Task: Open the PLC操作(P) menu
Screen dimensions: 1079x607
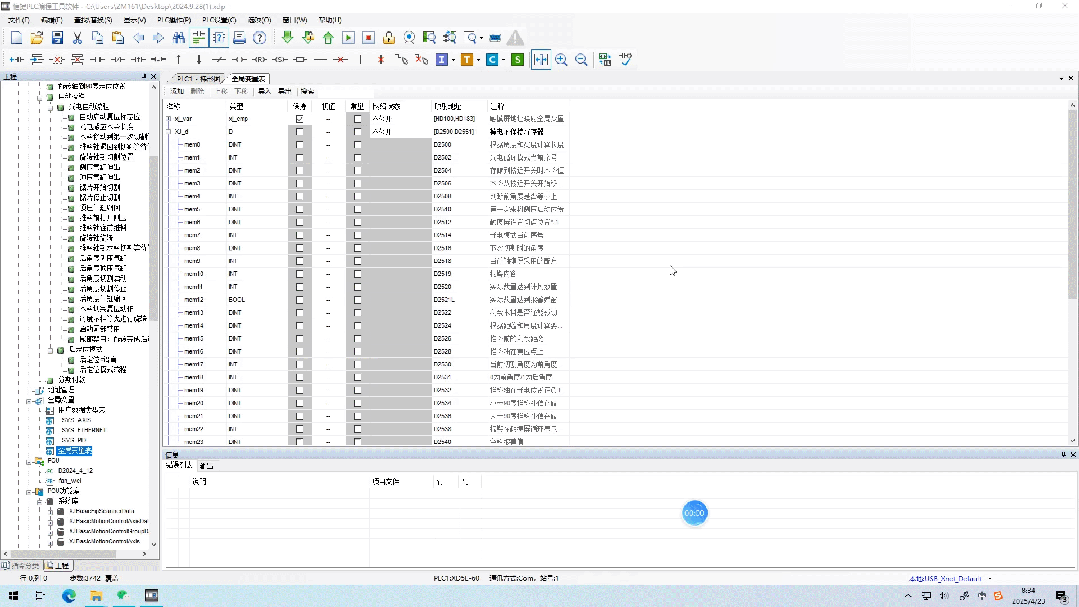Action: (174, 20)
